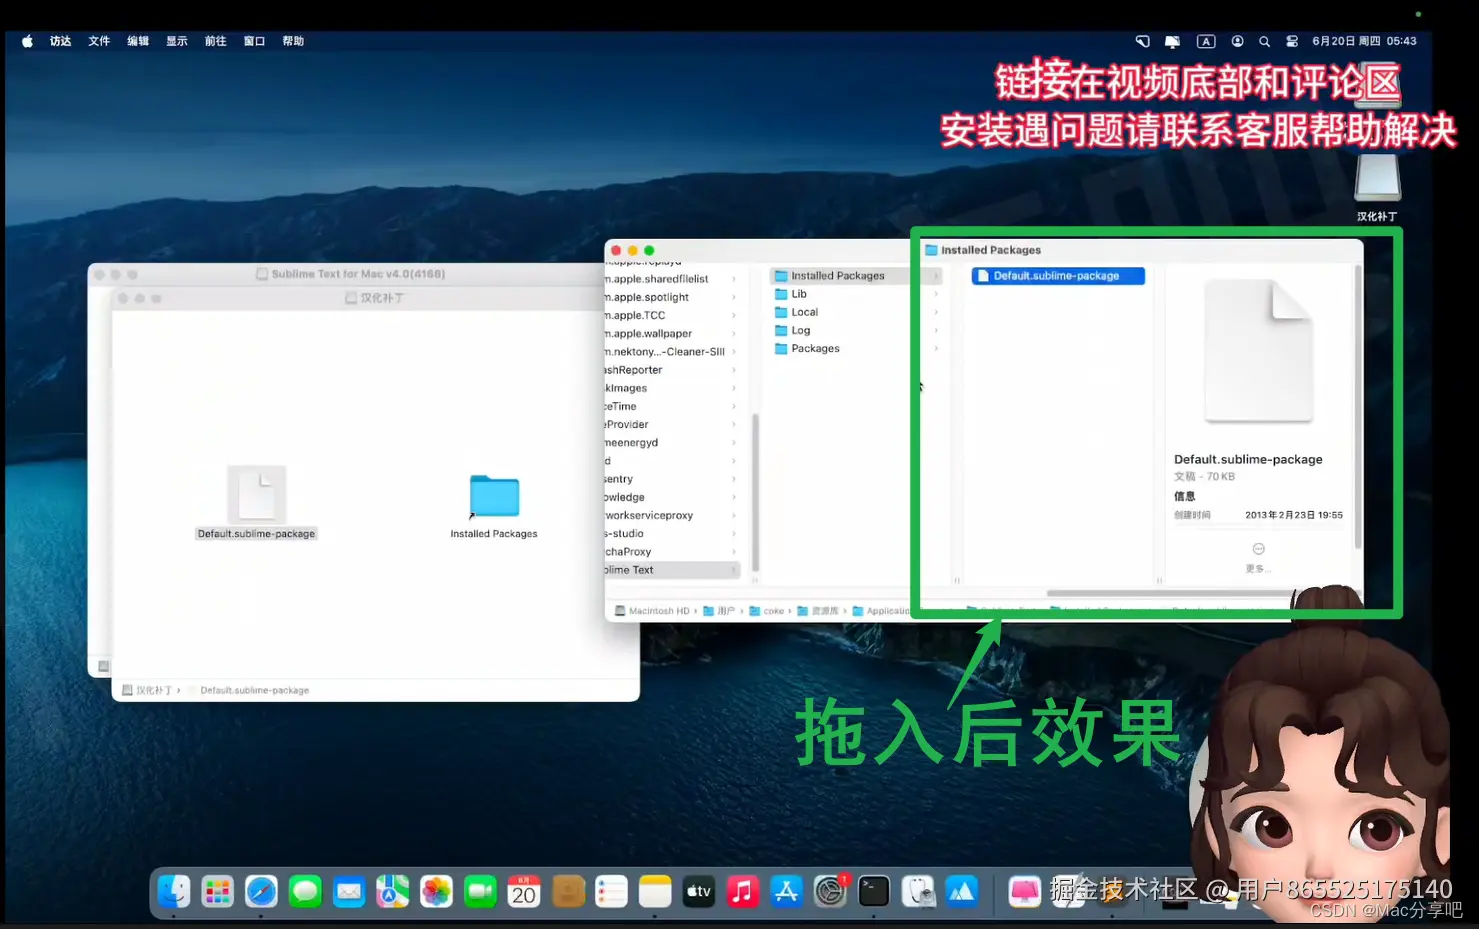Open Mail from the Dock
The image size is (1479, 929).
point(349,890)
